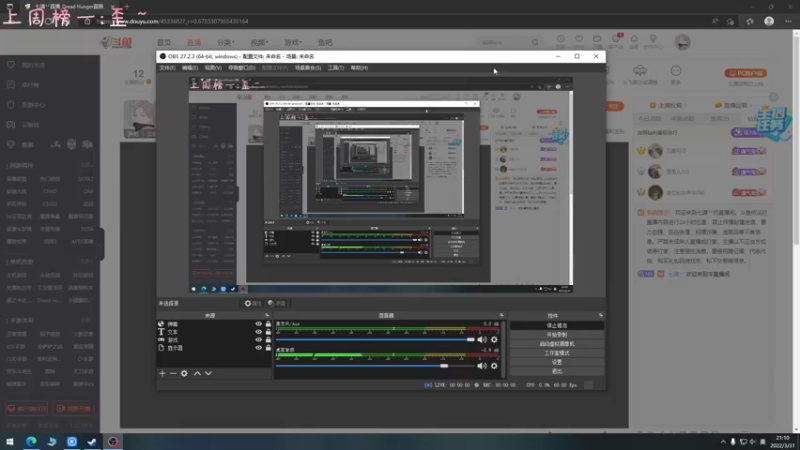Click the audio mixer vertical scrollbar

[505, 349]
